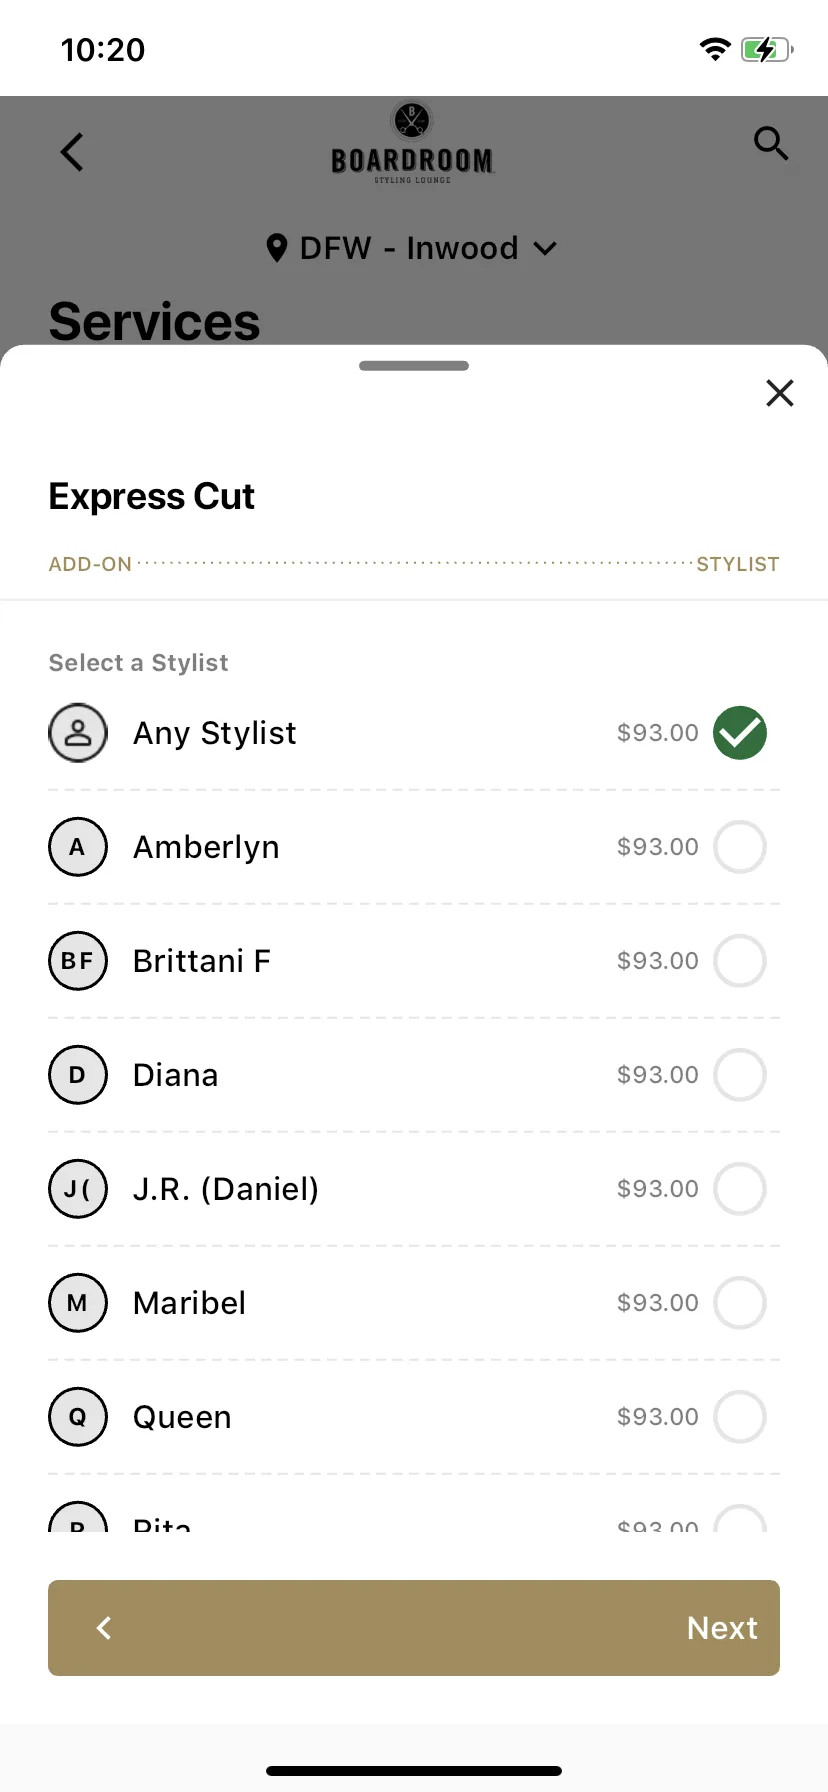
Task: Choose Queen's radio button
Action: pyautogui.click(x=740, y=1417)
